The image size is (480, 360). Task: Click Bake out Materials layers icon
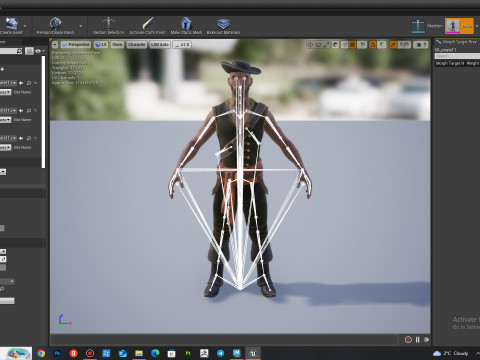click(x=223, y=23)
